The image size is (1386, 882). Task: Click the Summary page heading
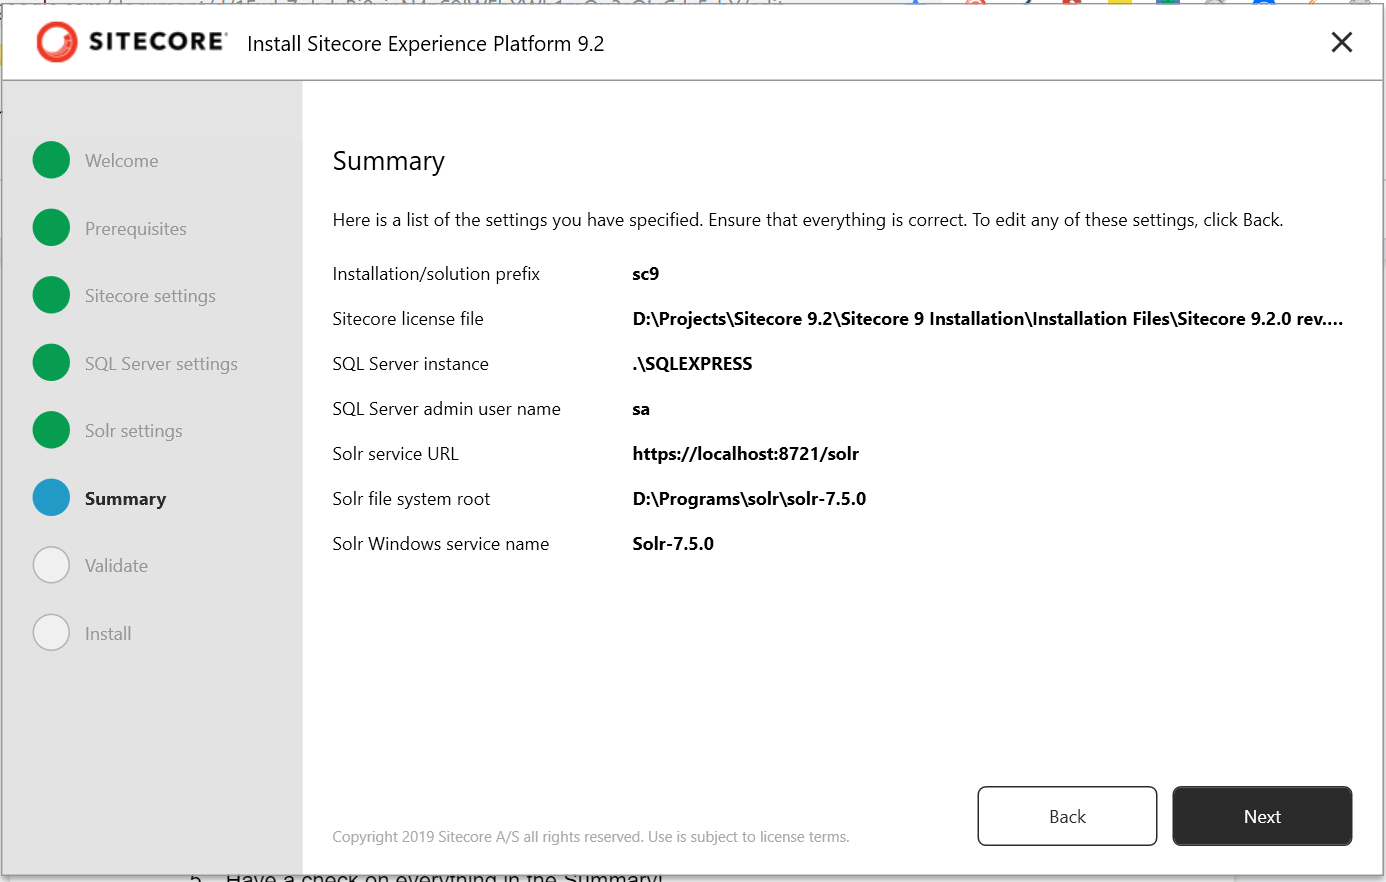pos(388,161)
